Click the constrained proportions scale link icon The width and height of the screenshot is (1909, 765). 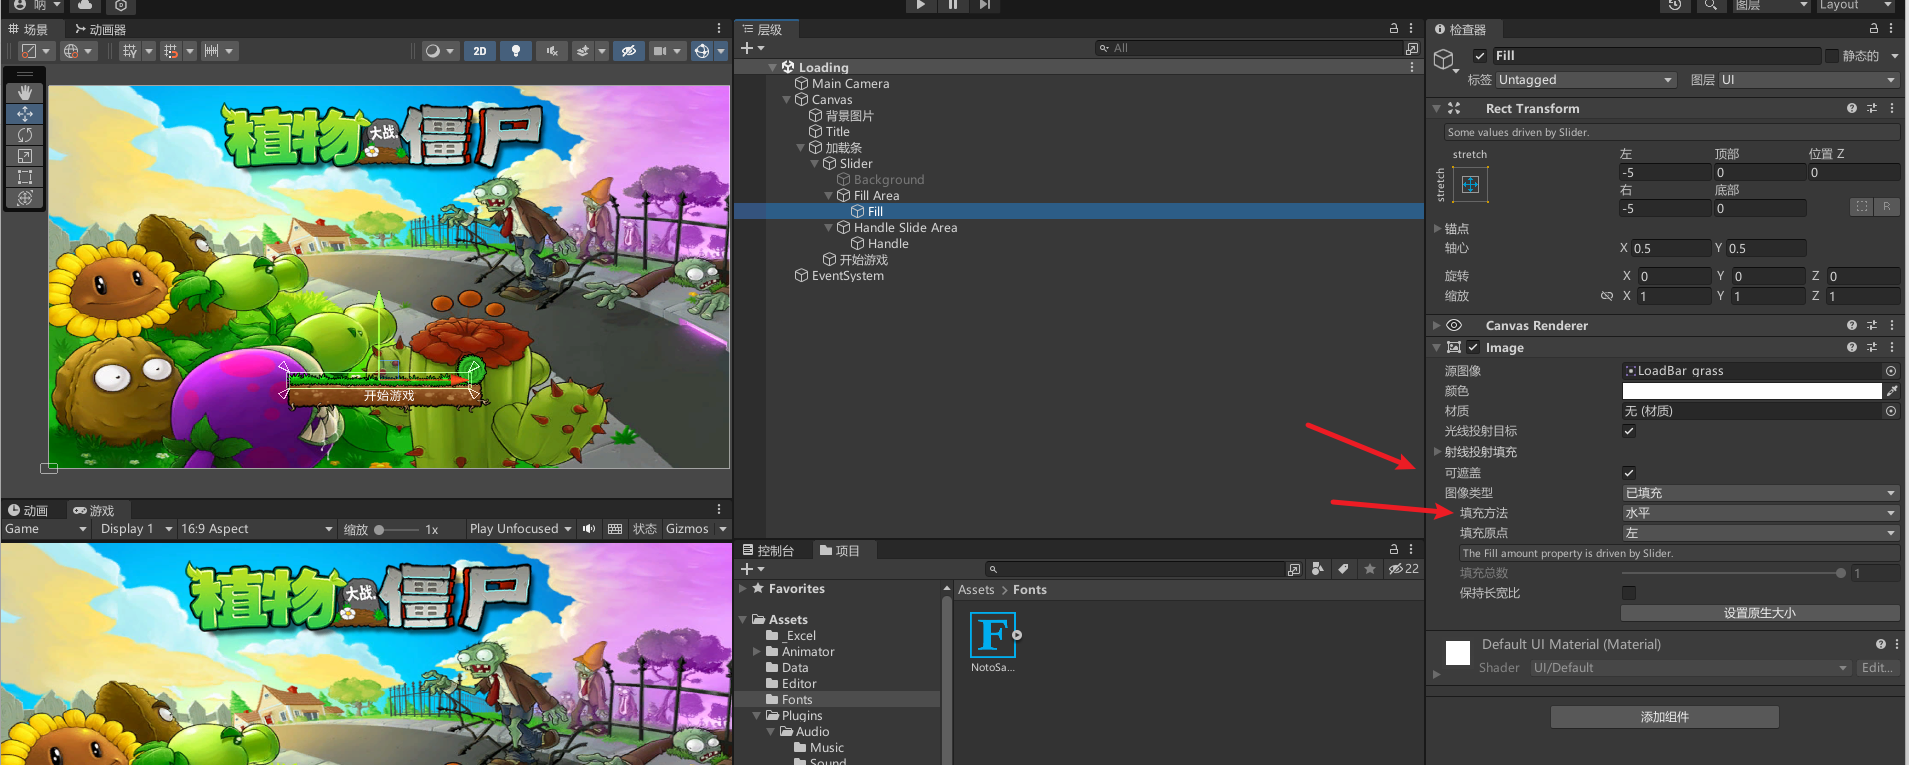1606,296
